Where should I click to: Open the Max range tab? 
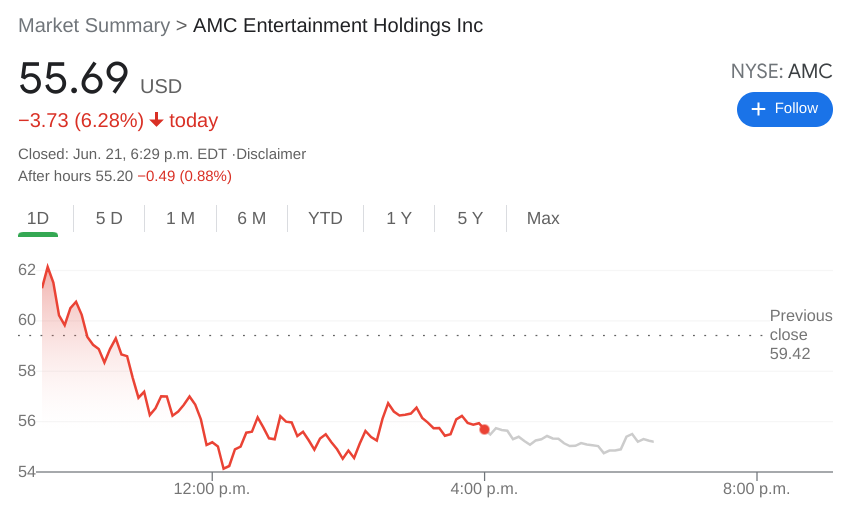(x=543, y=218)
